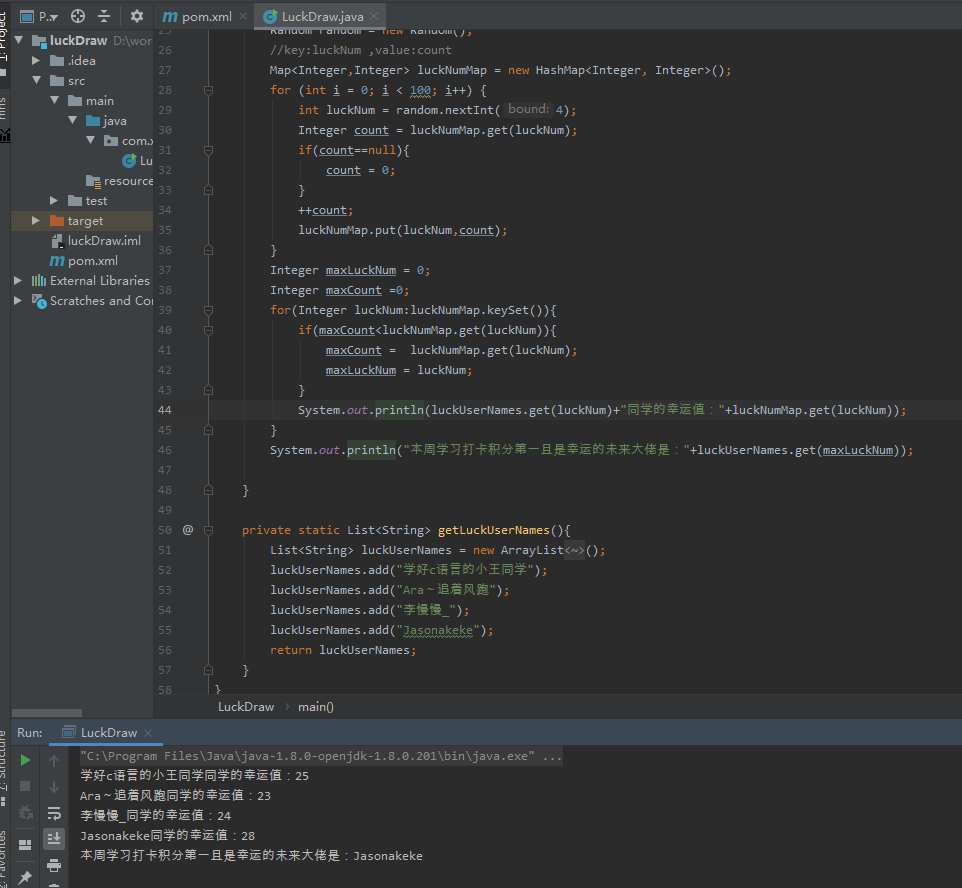Screen dimensions: 962x888
Task: Pin the Run tab with pin icon
Action: [x=25, y=878]
